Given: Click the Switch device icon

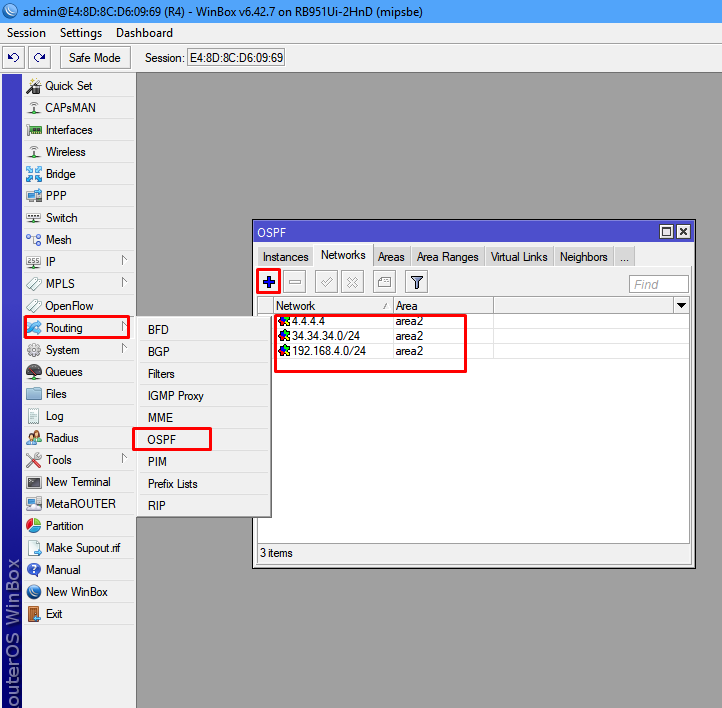Looking at the screenshot, I should [x=34, y=218].
